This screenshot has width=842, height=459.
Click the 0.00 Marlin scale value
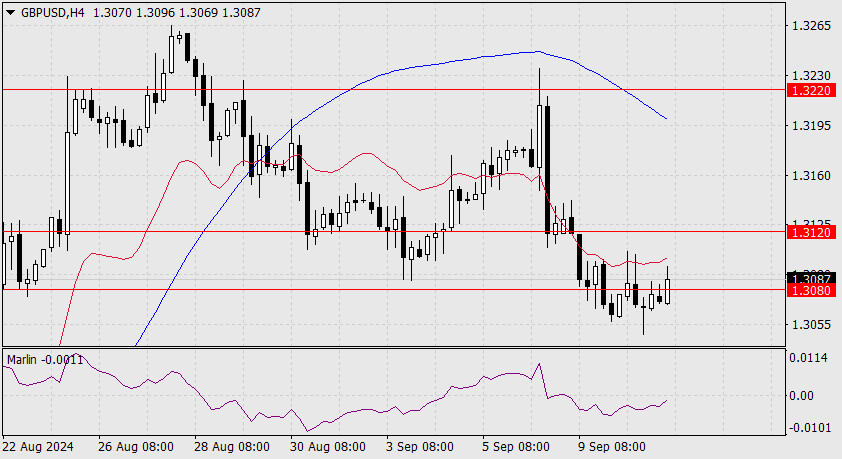(802, 396)
